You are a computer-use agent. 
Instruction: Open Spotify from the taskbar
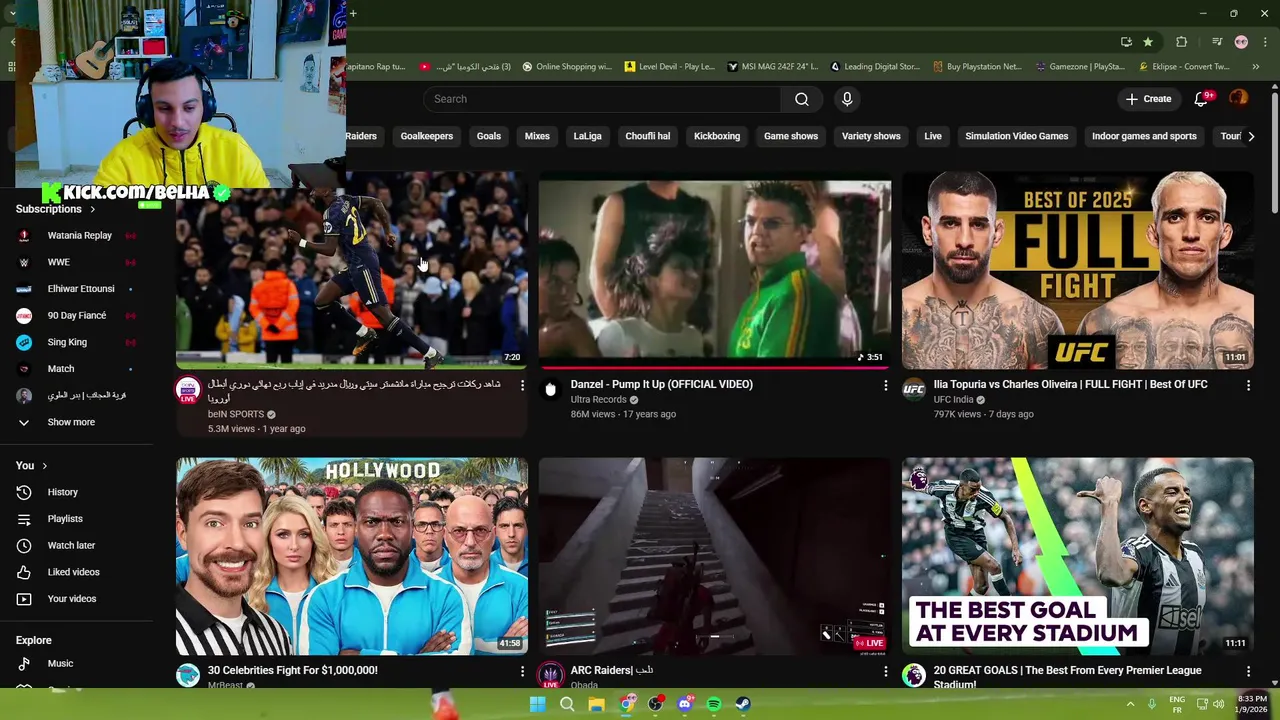click(714, 704)
